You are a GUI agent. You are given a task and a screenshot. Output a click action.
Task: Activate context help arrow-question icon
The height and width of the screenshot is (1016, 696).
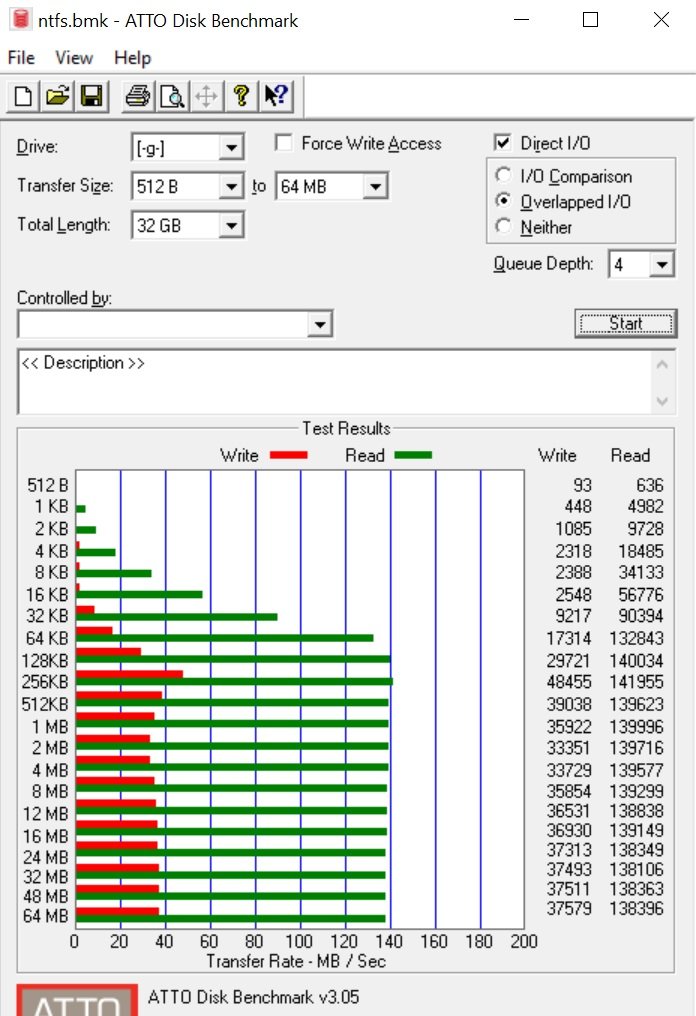coord(276,97)
